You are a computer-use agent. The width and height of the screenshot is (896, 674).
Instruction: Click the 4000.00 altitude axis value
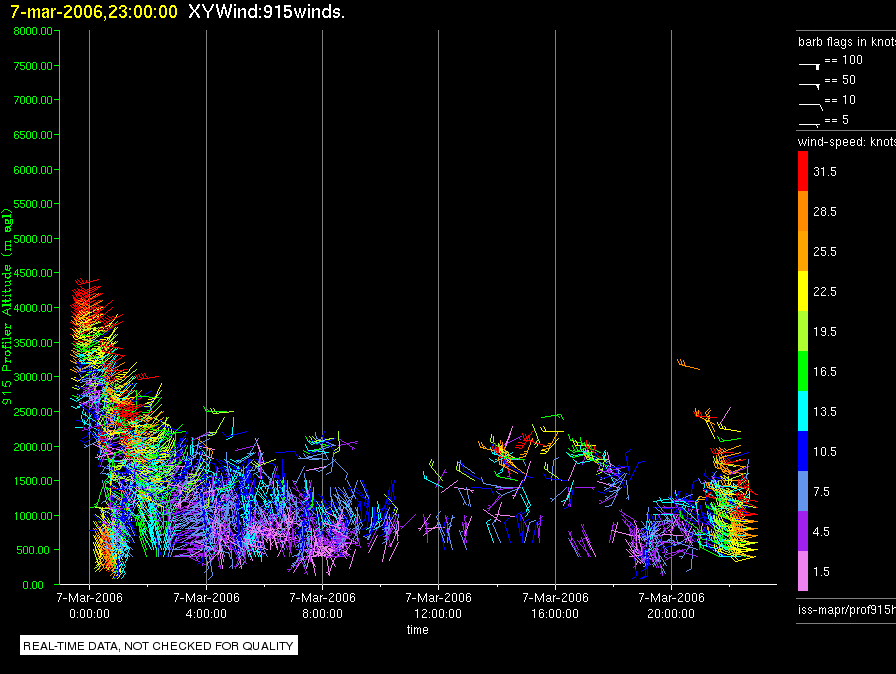tap(33, 308)
